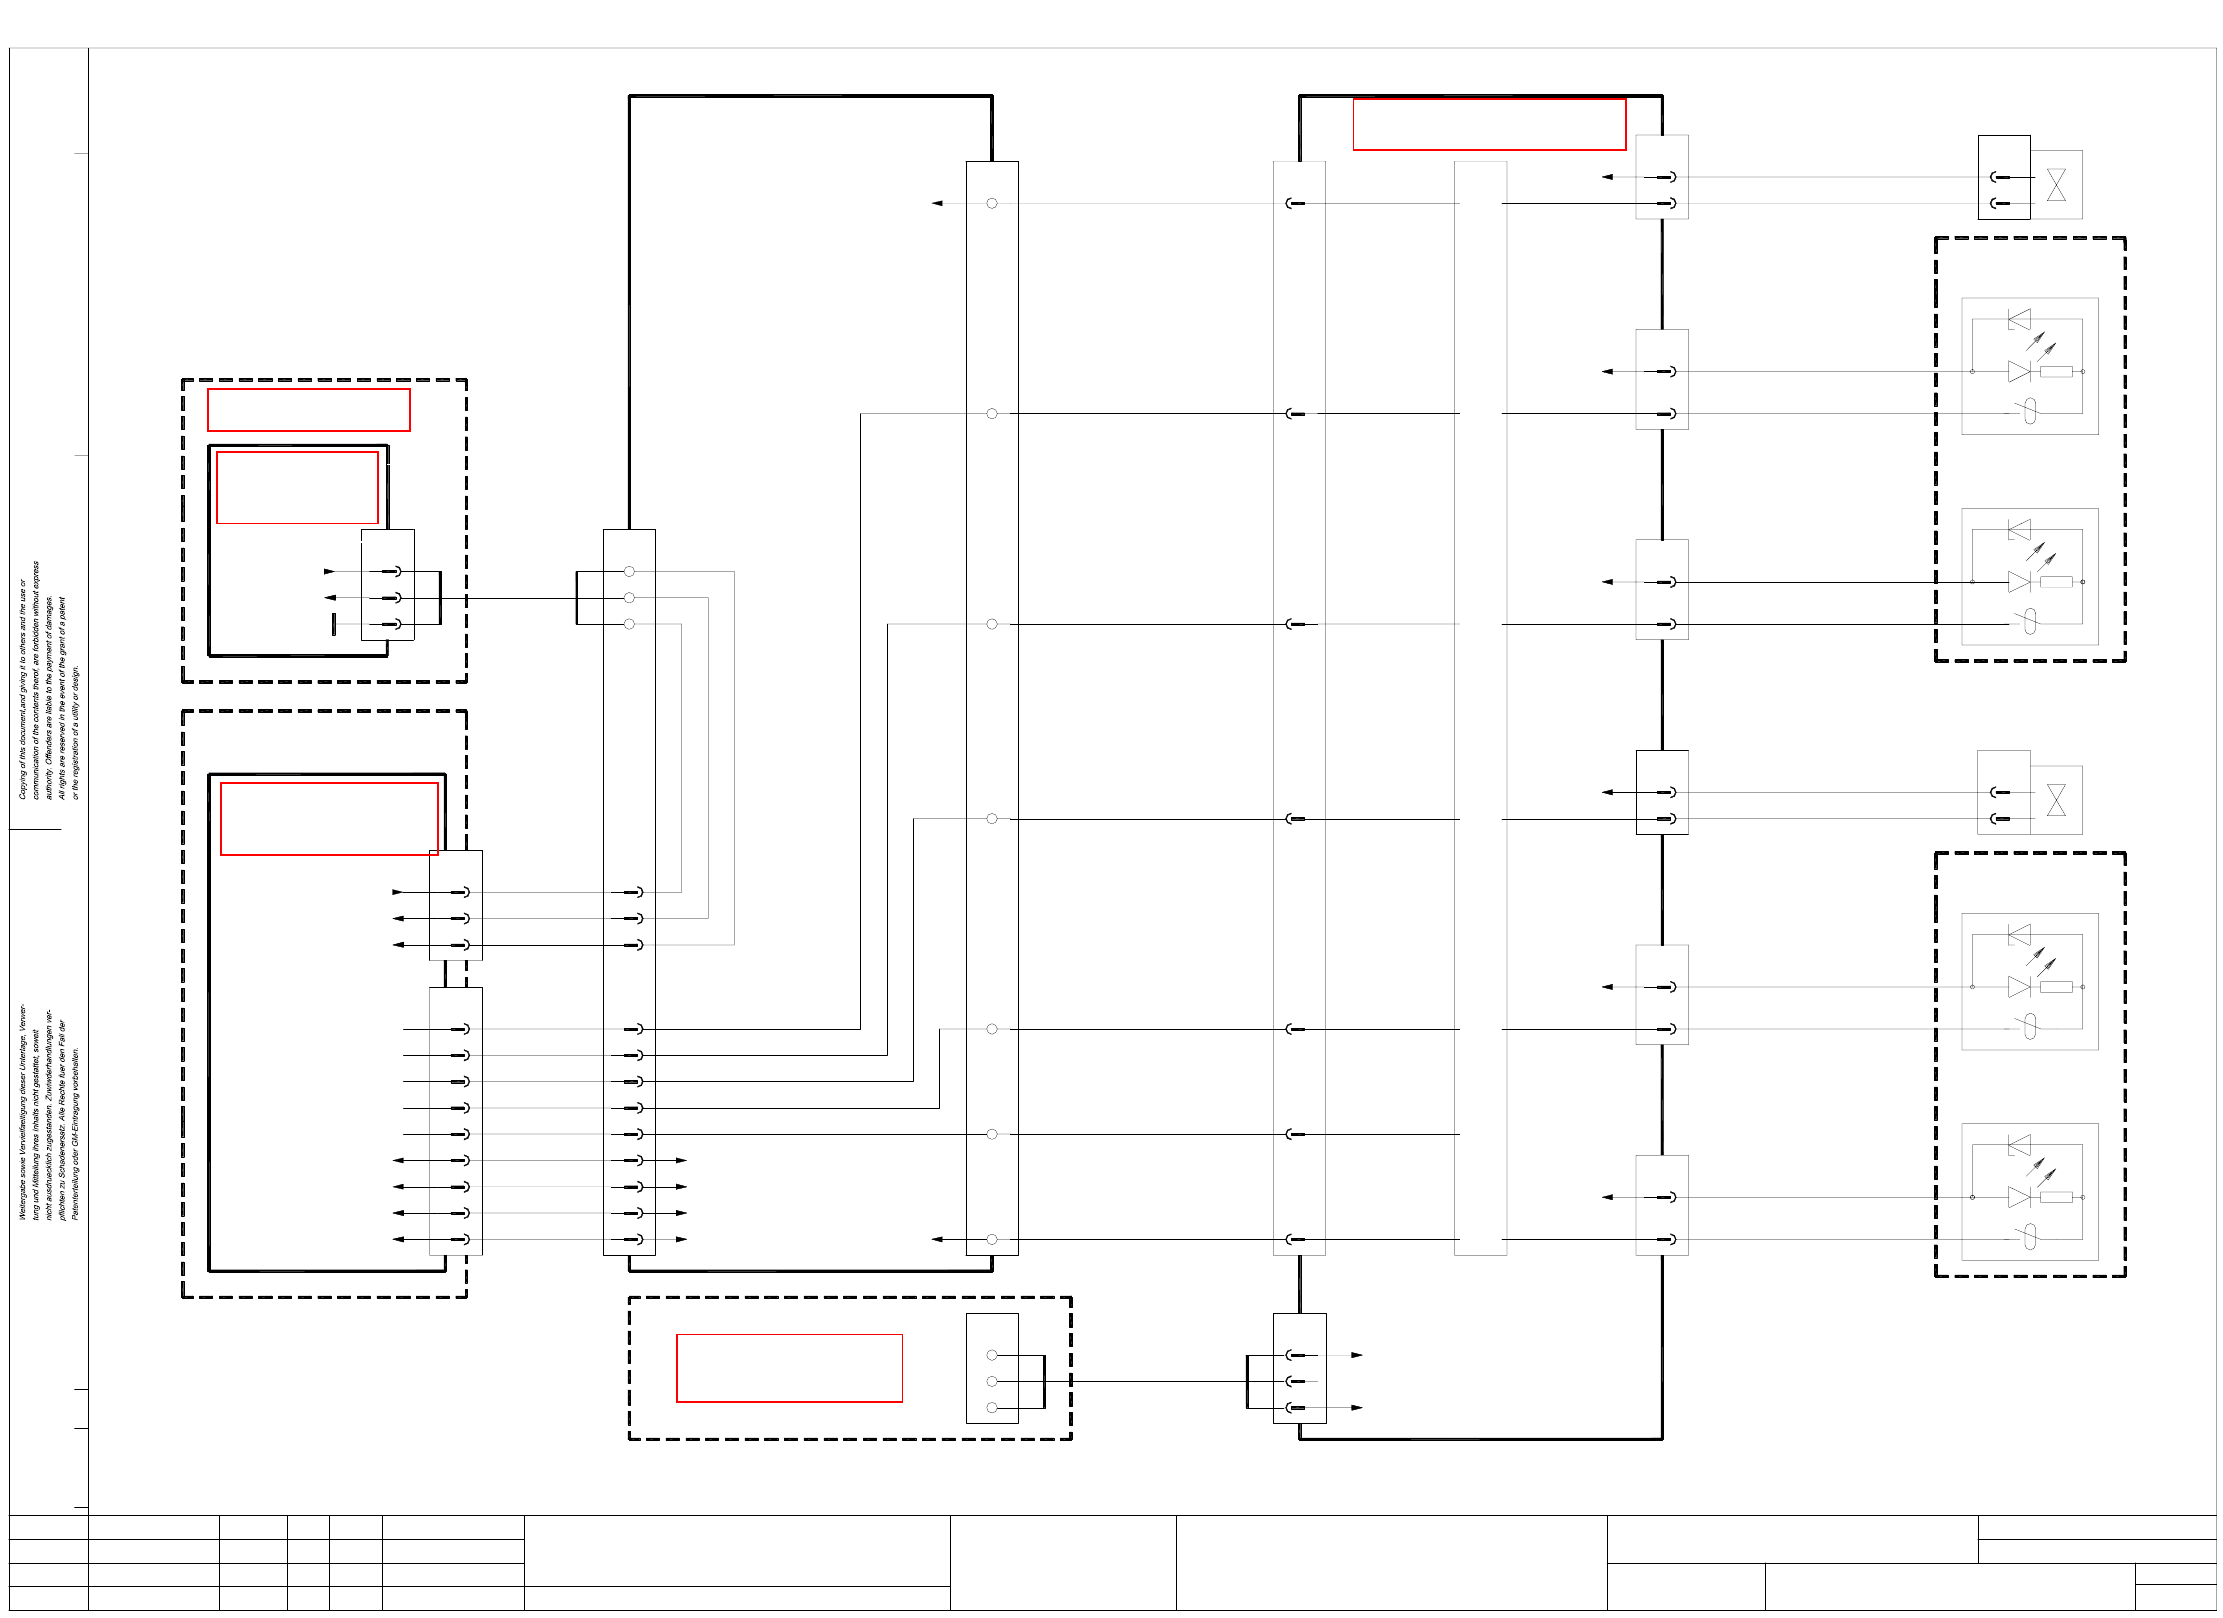Click the LED symbol in the bottommost sensor block
Image resolution: width=2223 pixels, height=1618 pixels.
click(x=2019, y=1197)
